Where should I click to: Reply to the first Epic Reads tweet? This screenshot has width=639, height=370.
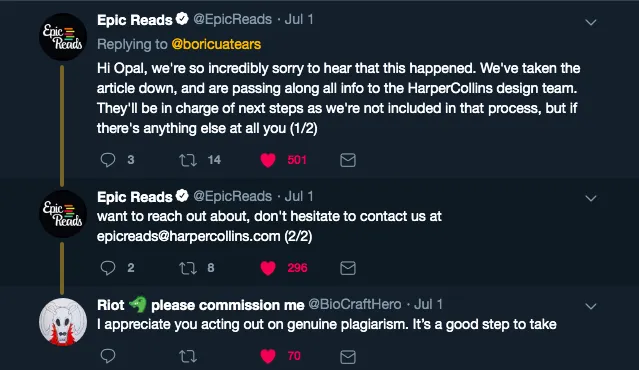(108, 160)
